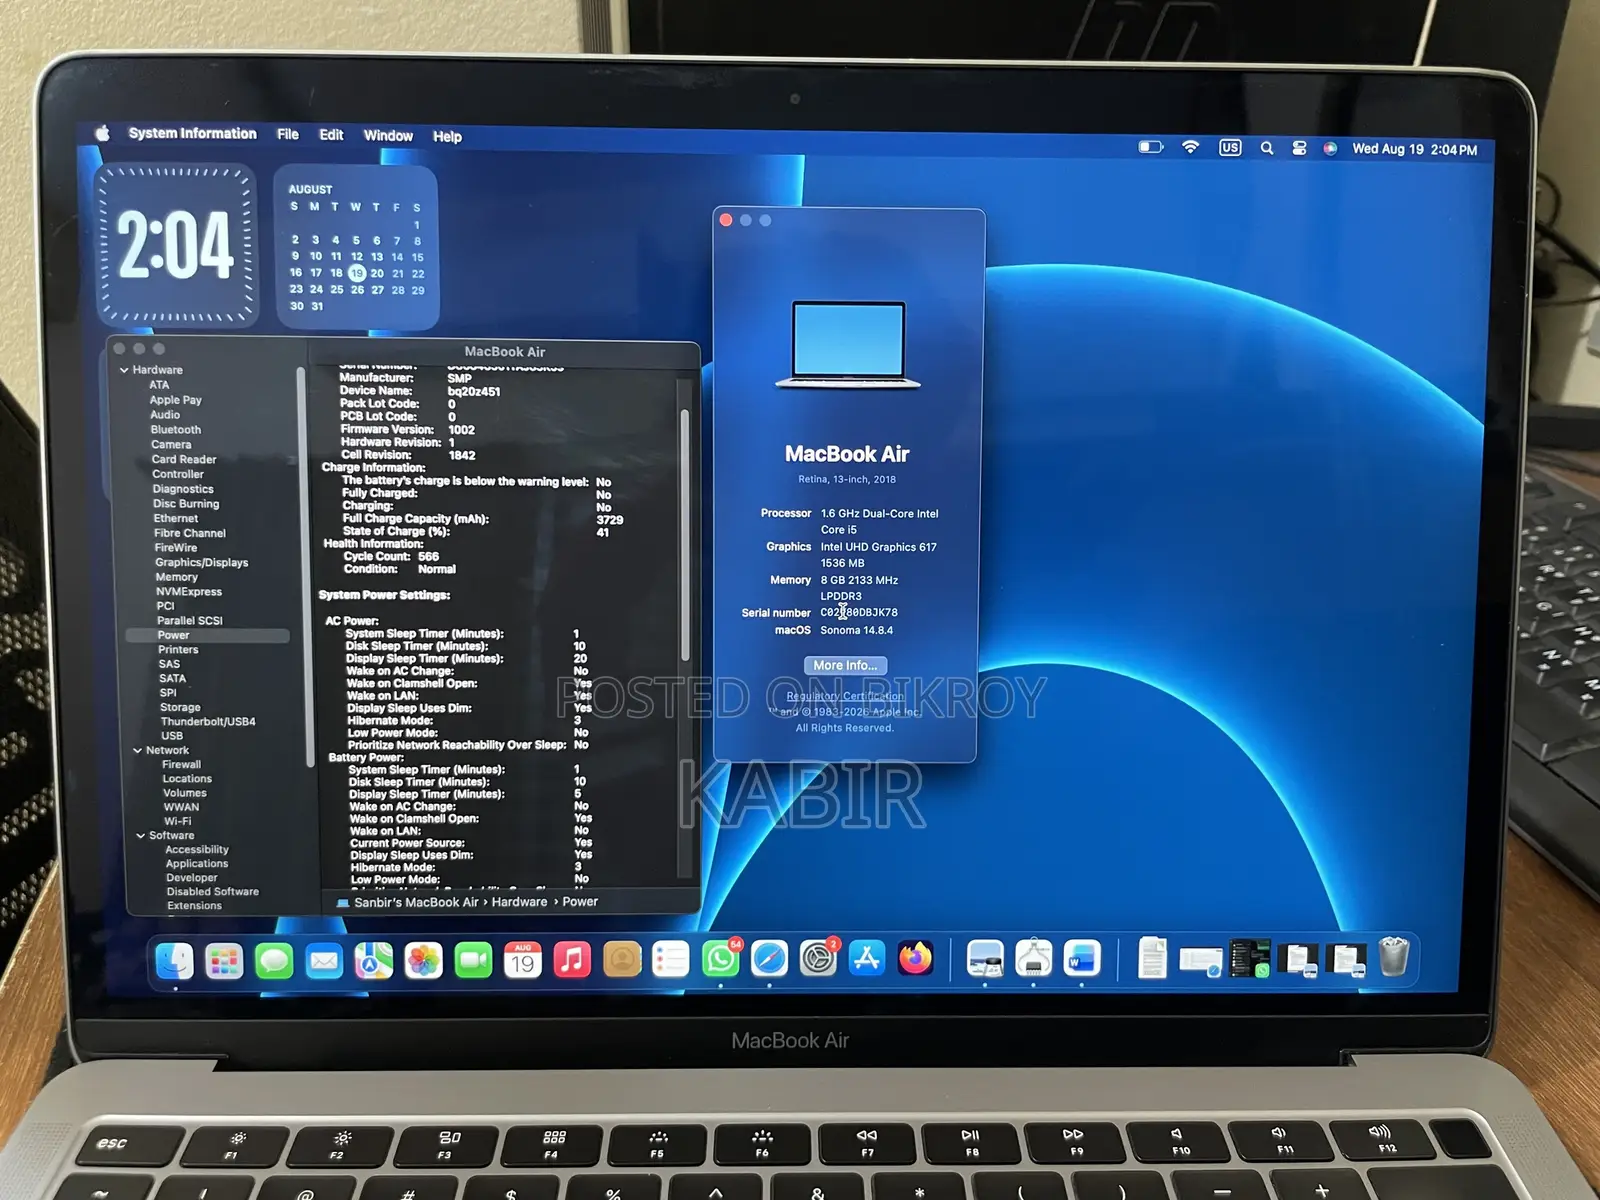Click the MacBook Air image in About window
Screen dimensions: 1600x1200
click(x=848, y=345)
